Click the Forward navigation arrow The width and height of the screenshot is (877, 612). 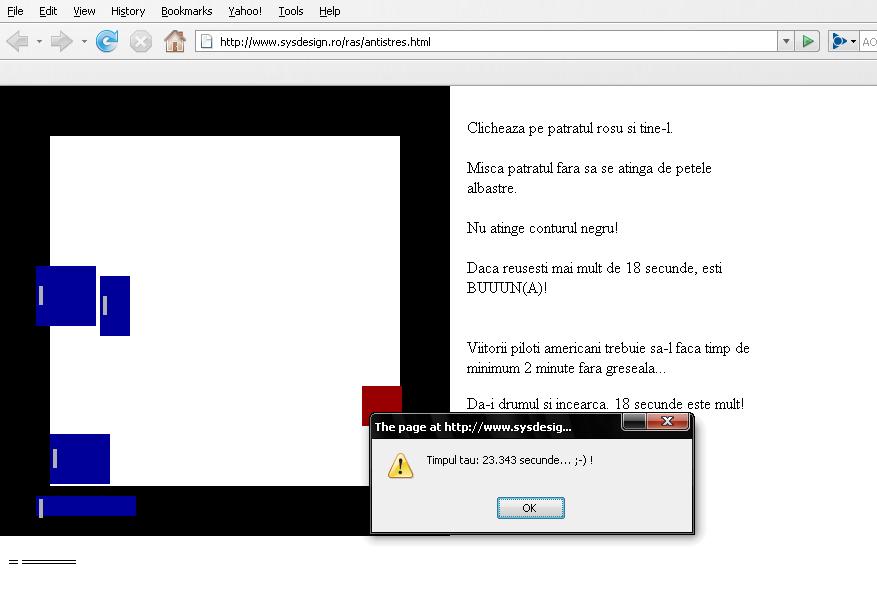[x=61, y=42]
